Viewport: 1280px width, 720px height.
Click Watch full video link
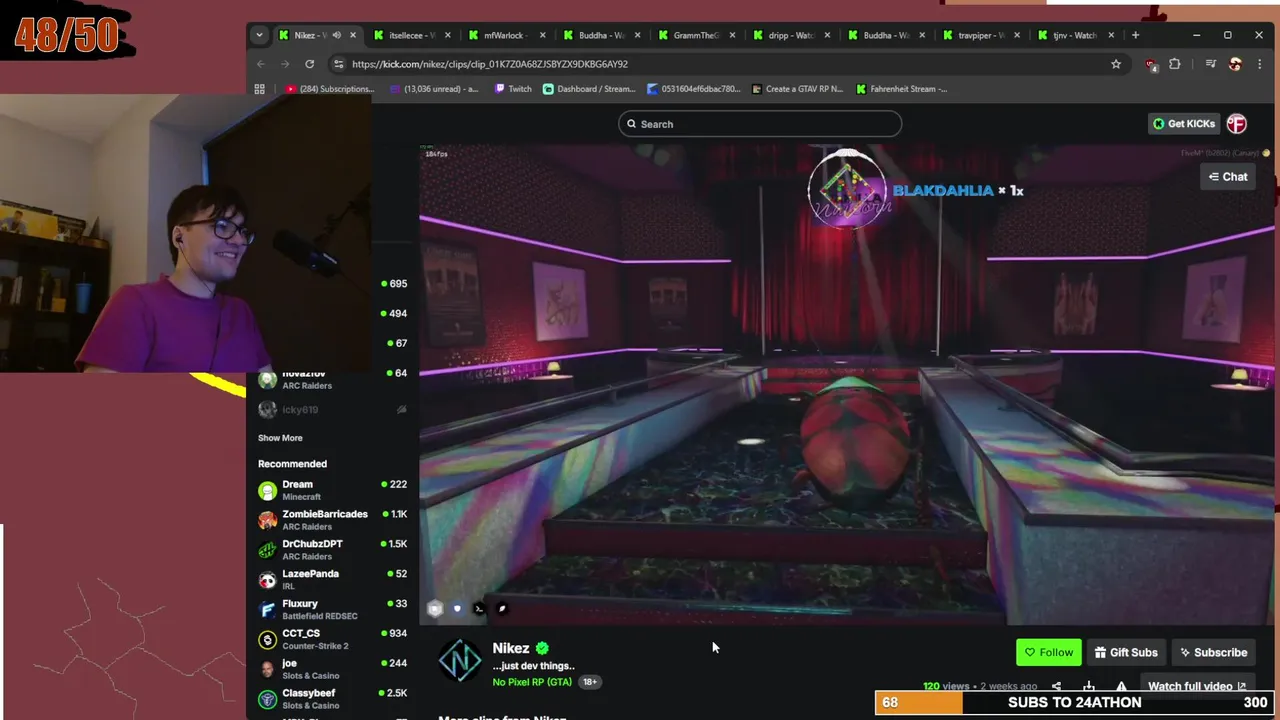click(1197, 686)
